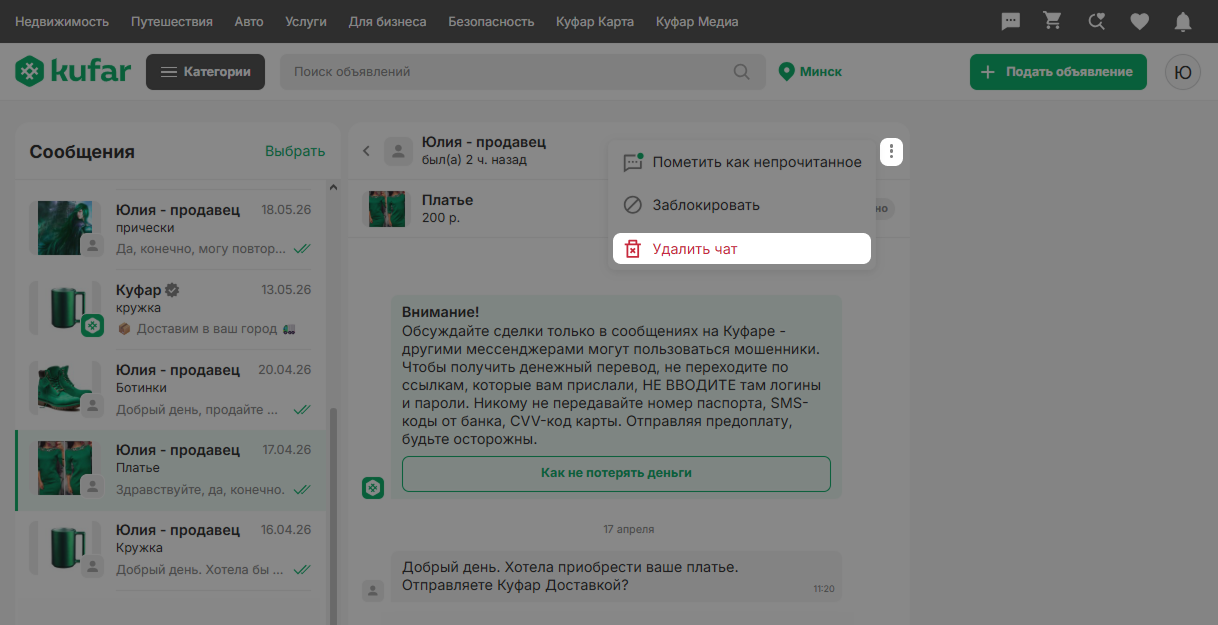Open notifications bell icon
Viewport: 1218px width, 625px height.
[x=1183, y=21]
